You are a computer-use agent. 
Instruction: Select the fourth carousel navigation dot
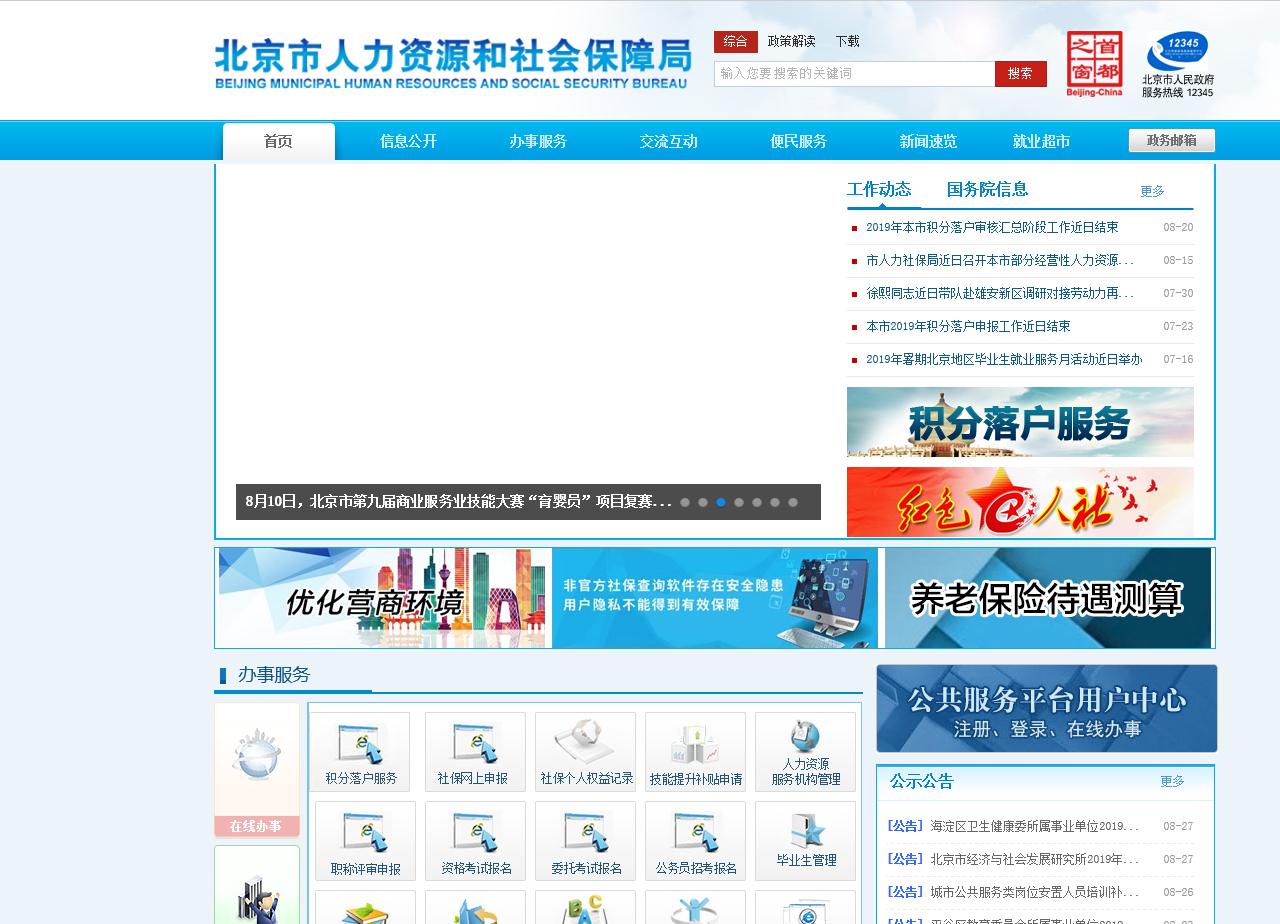(737, 502)
